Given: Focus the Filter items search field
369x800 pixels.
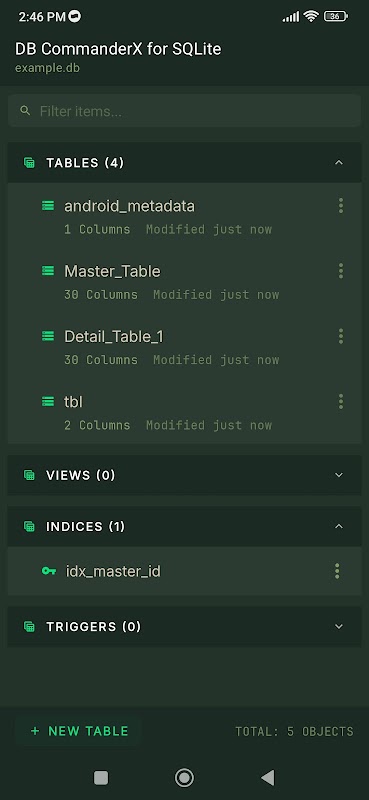Looking at the screenshot, I should pos(184,111).
